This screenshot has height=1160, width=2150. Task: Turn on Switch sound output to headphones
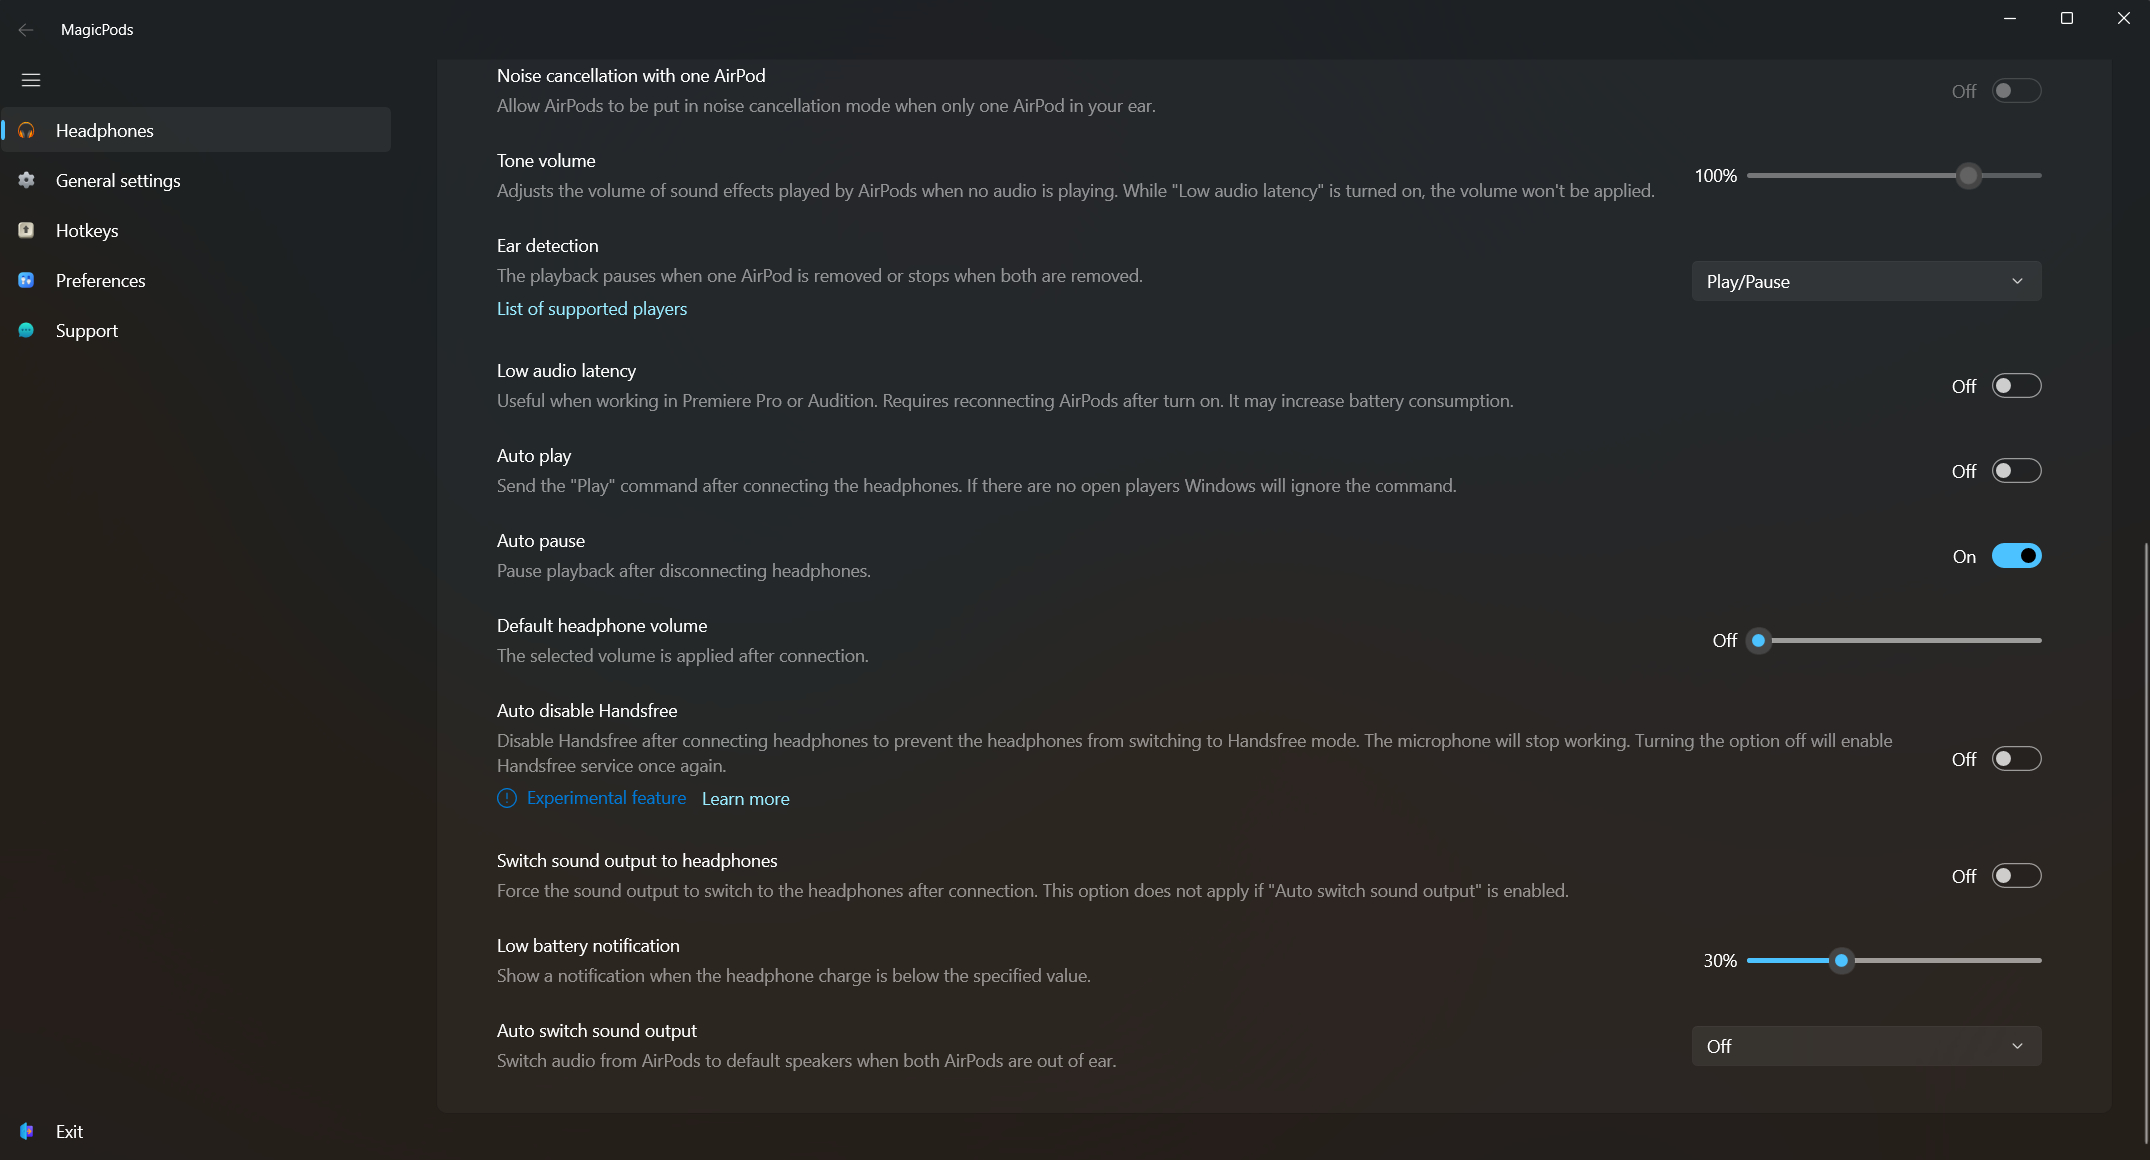pyautogui.click(x=2016, y=876)
